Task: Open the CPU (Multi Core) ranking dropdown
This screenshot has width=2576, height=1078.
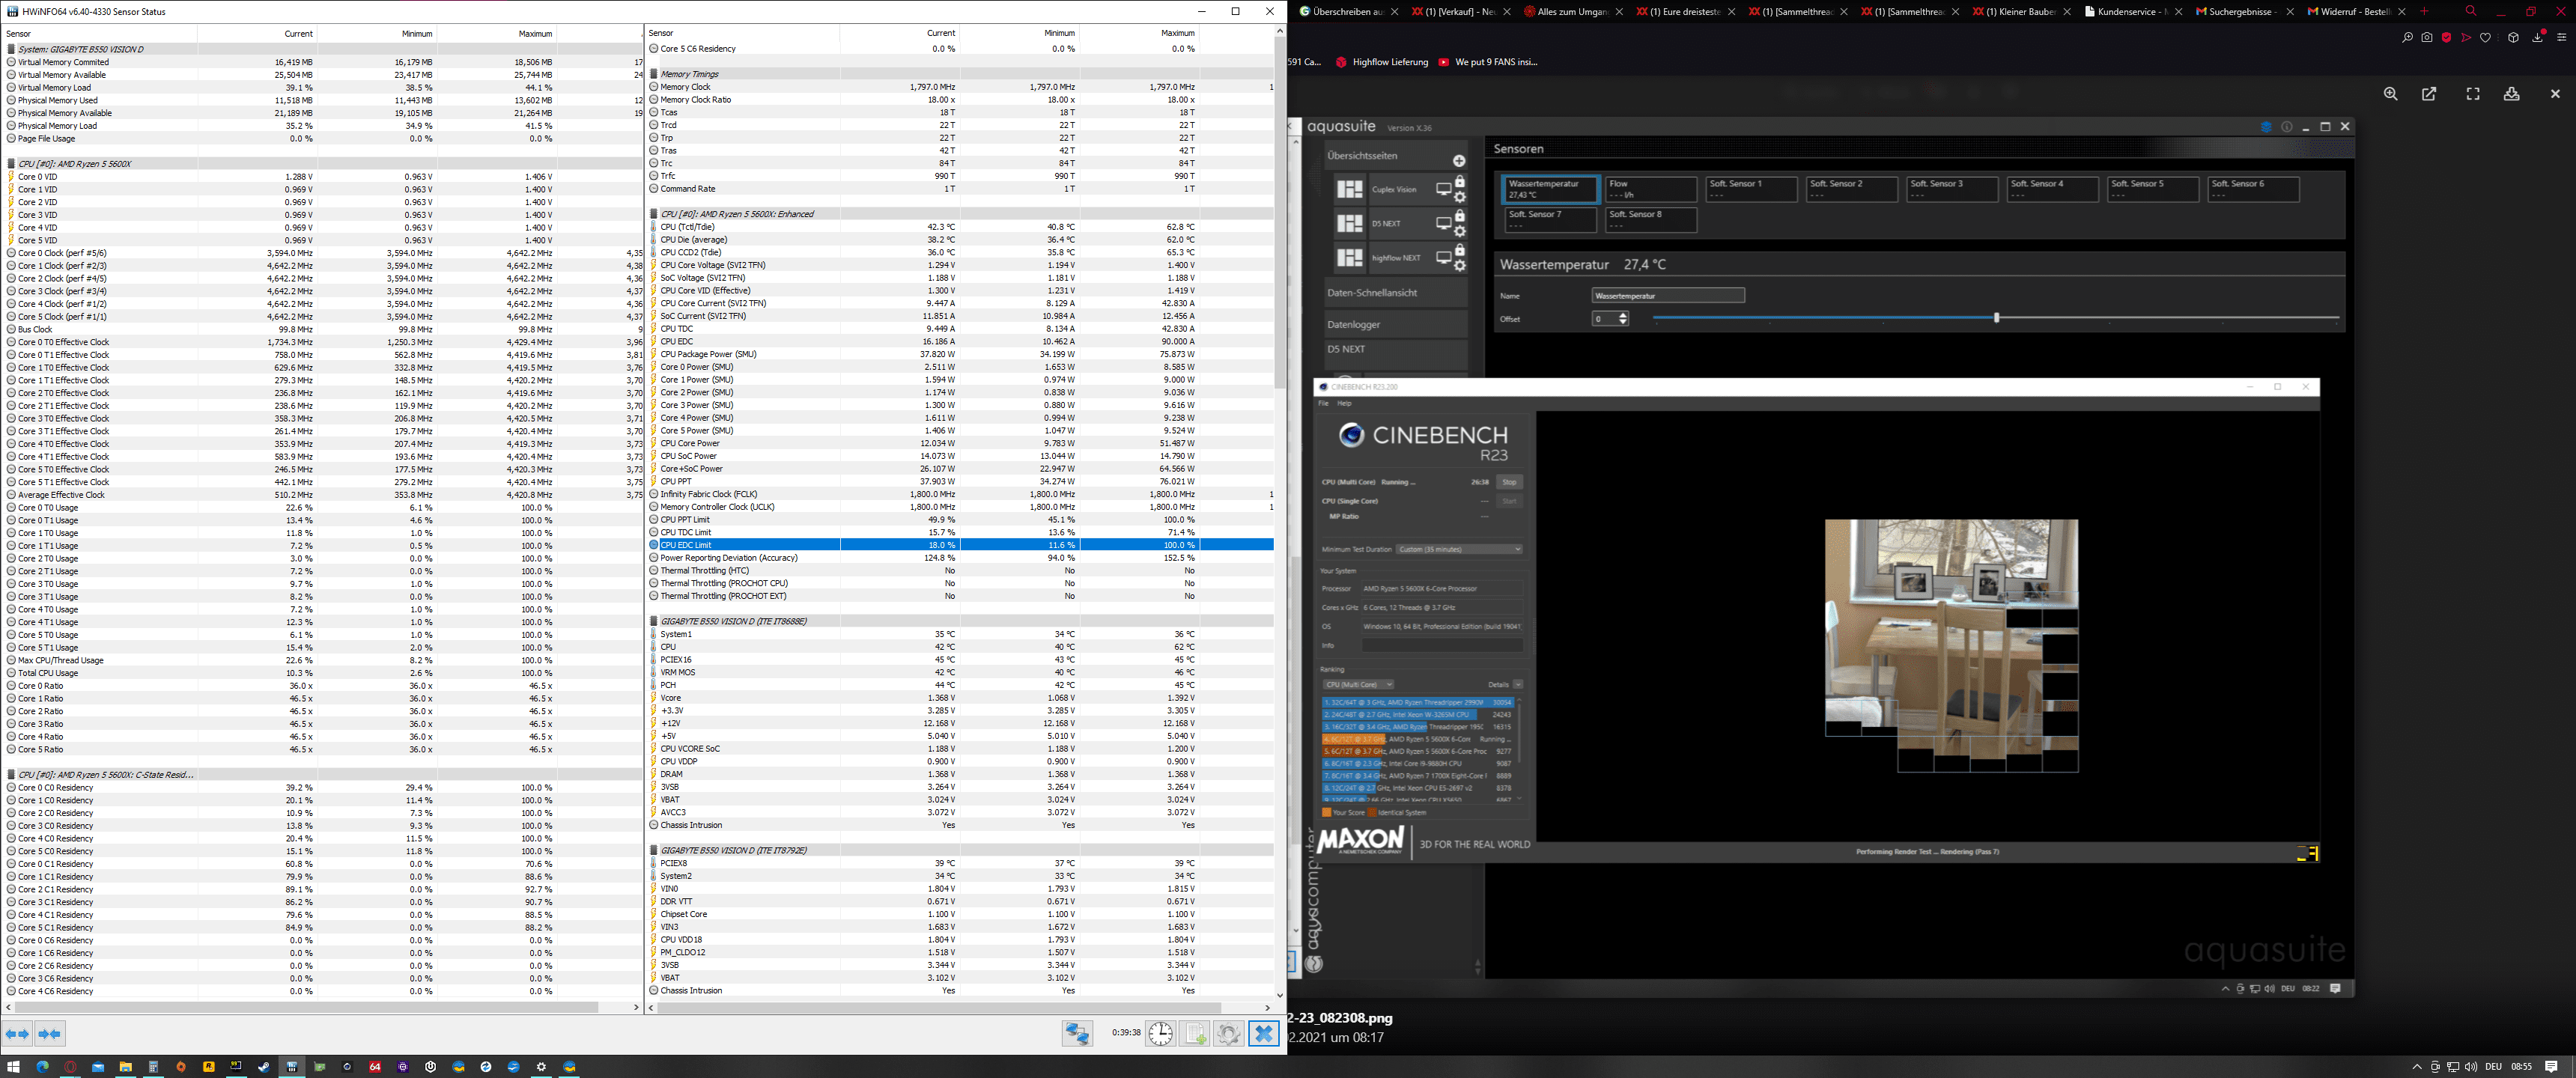Action: pos(1358,685)
